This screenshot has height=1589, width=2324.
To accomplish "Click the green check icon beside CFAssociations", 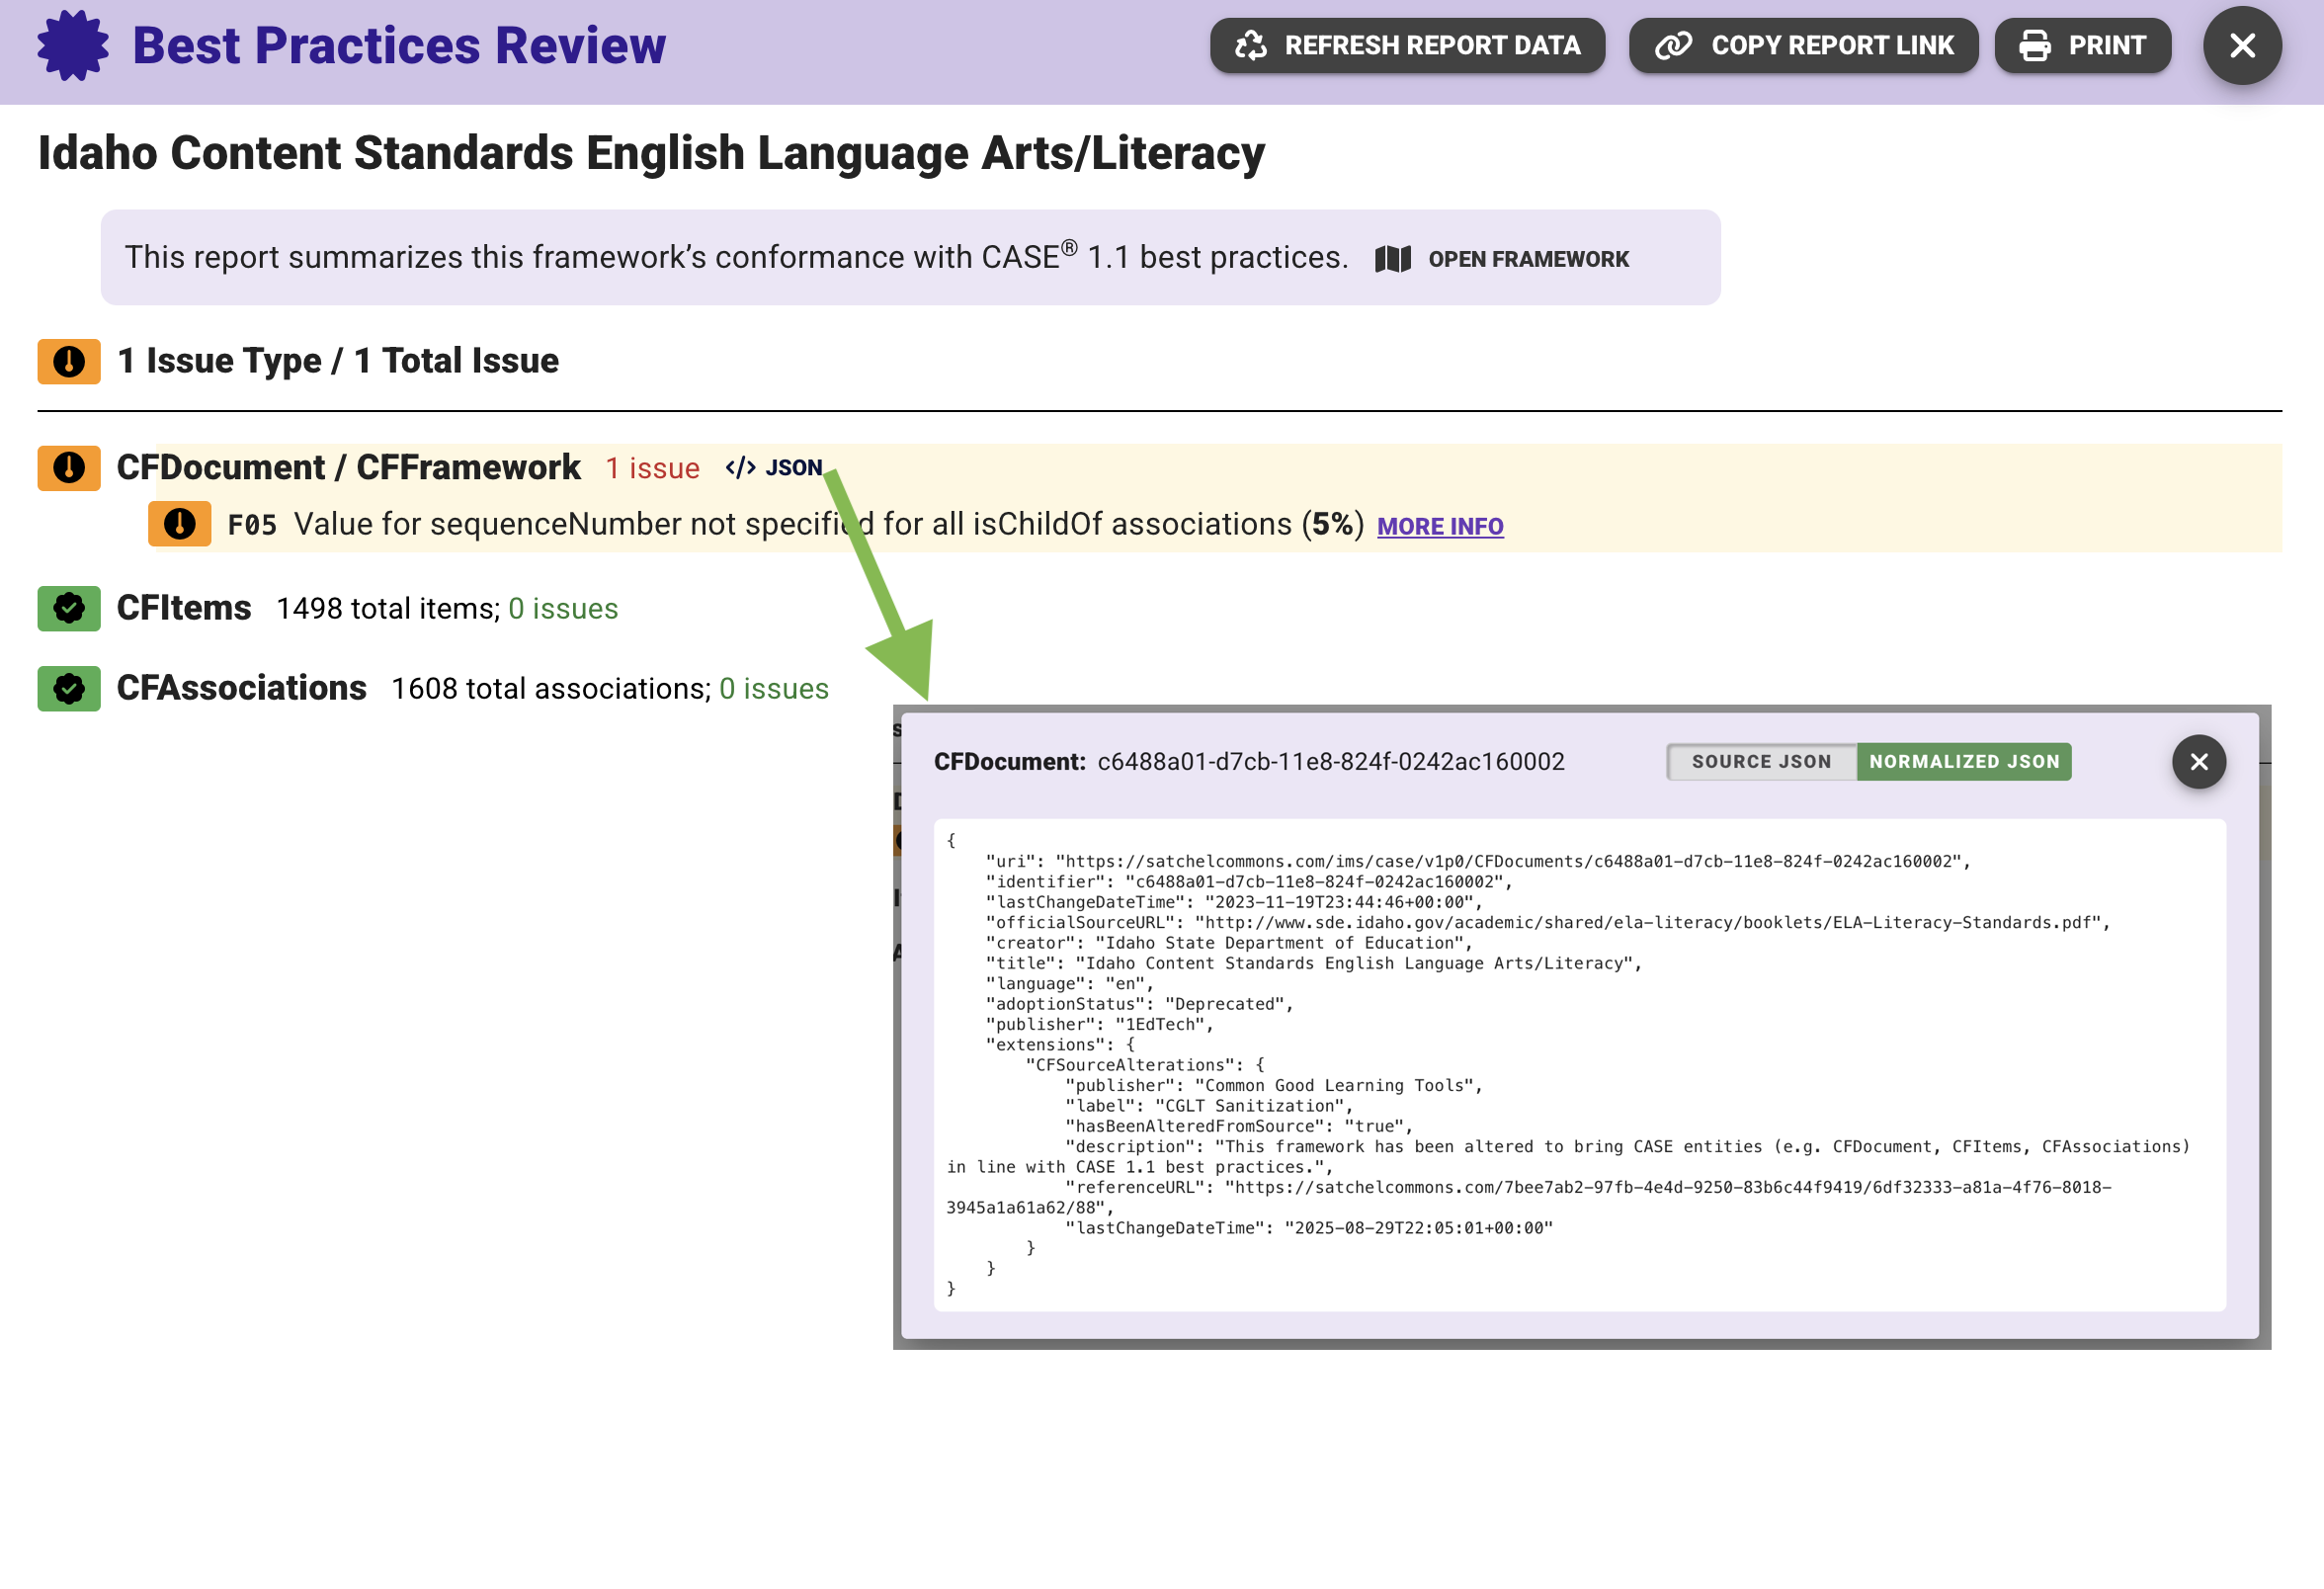I will (x=69, y=688).
